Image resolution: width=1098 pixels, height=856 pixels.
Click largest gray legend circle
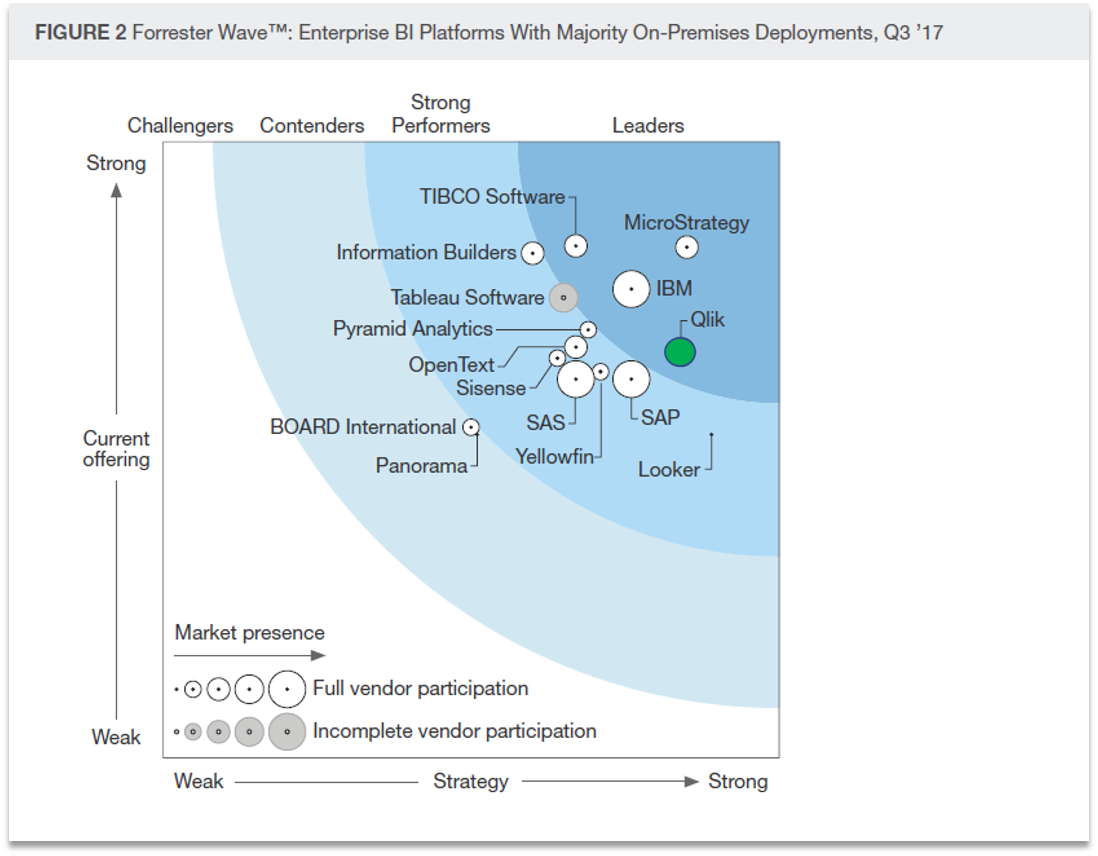(287, 732)
